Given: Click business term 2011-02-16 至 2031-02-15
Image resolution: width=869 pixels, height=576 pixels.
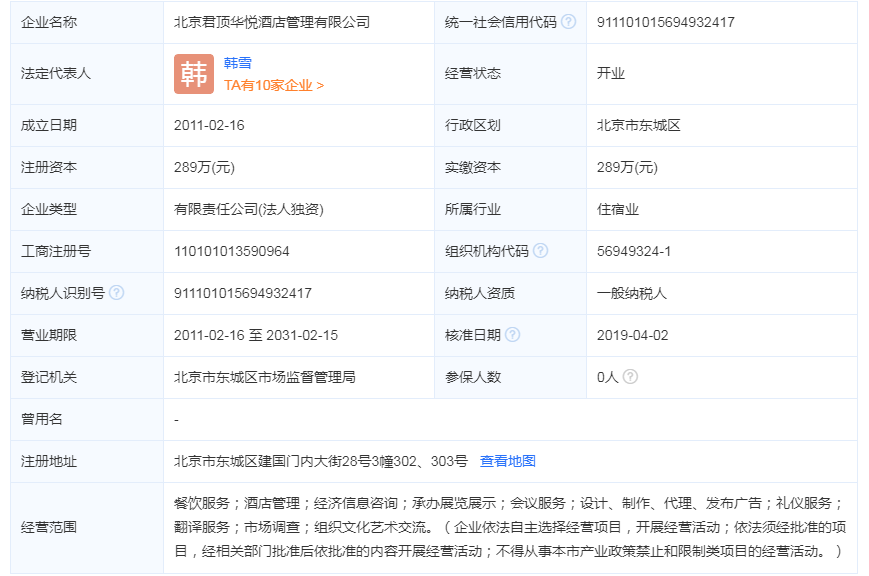Looking at the screenshot, I should pos(256,335).
